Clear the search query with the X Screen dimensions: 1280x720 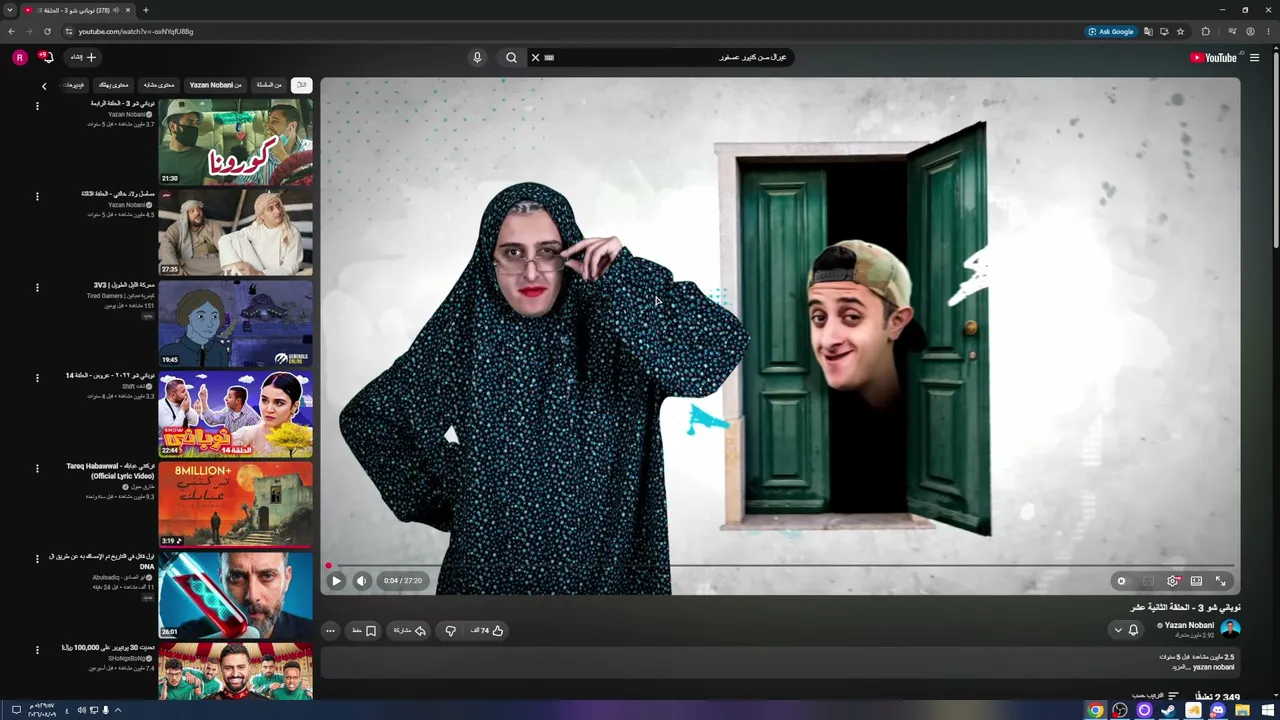pos(535,58)
